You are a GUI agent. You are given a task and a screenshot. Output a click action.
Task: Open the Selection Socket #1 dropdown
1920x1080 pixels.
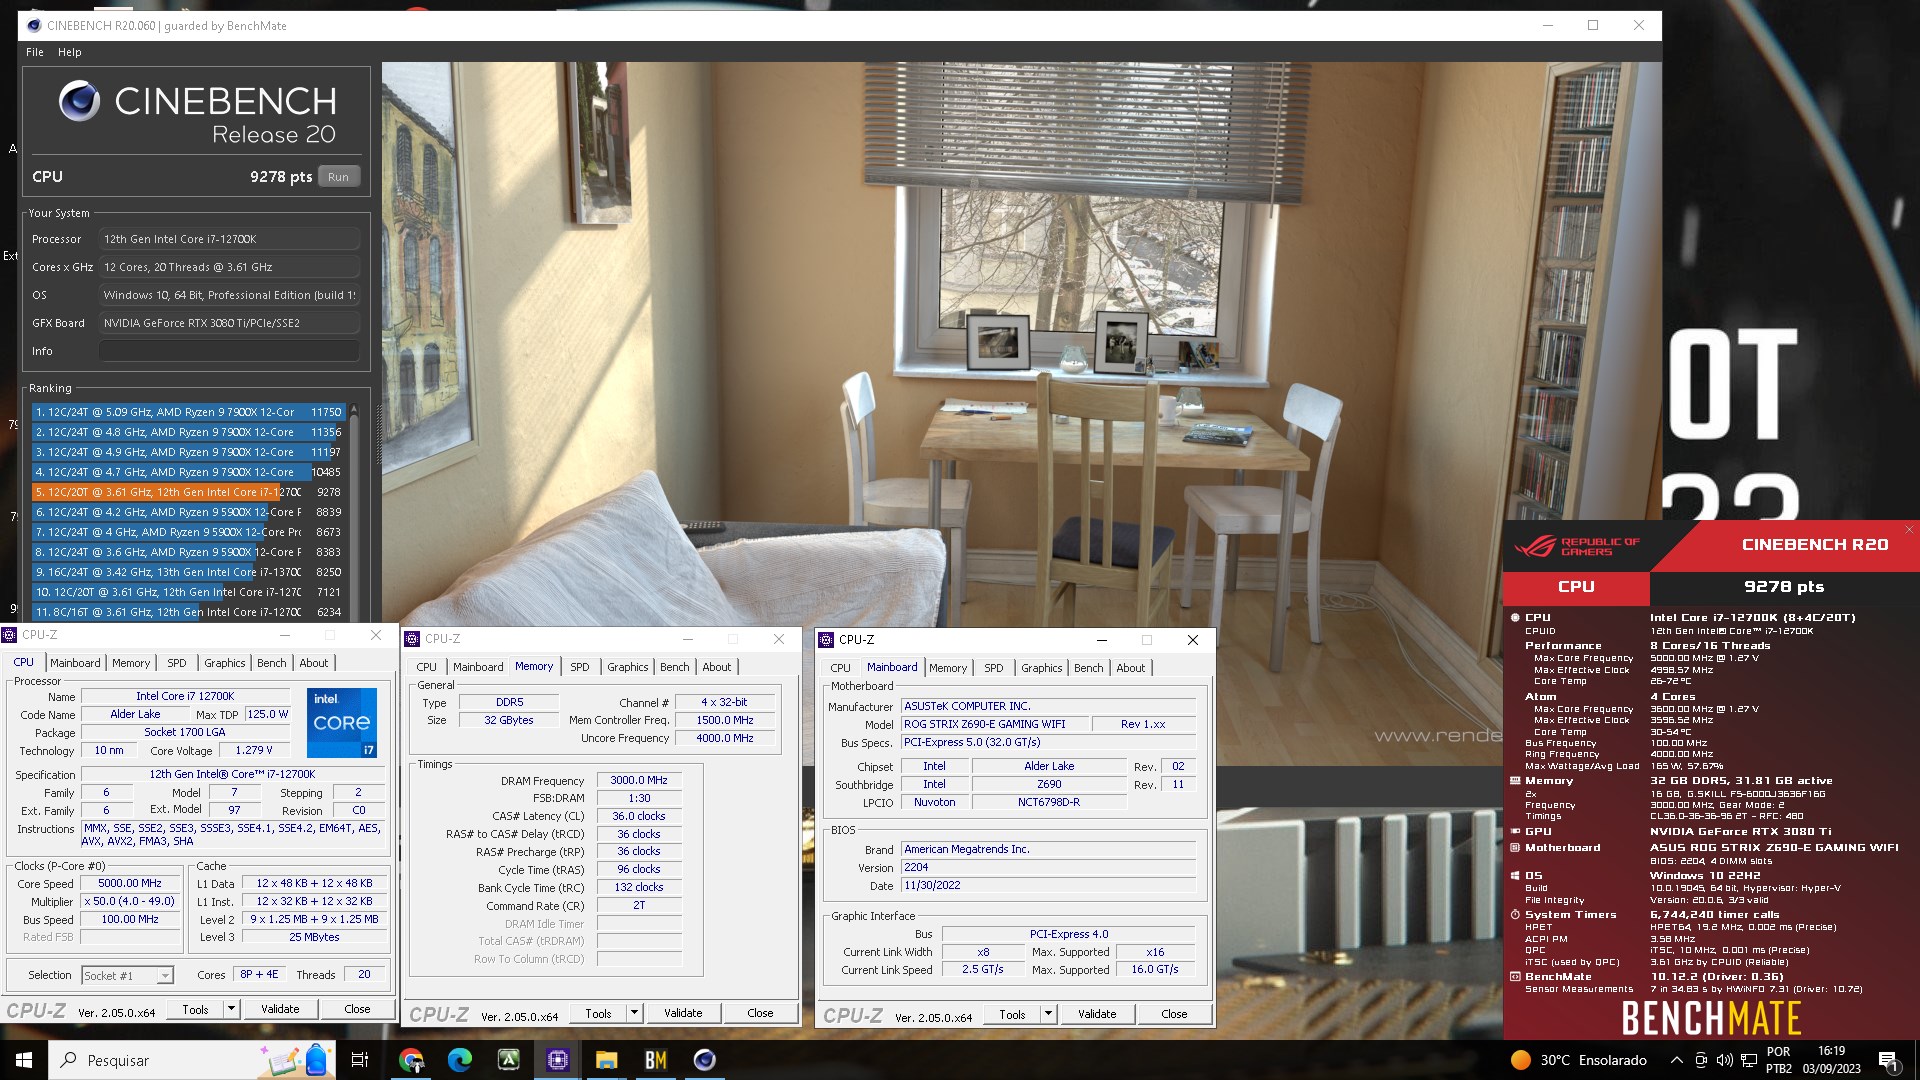(127, 975)
